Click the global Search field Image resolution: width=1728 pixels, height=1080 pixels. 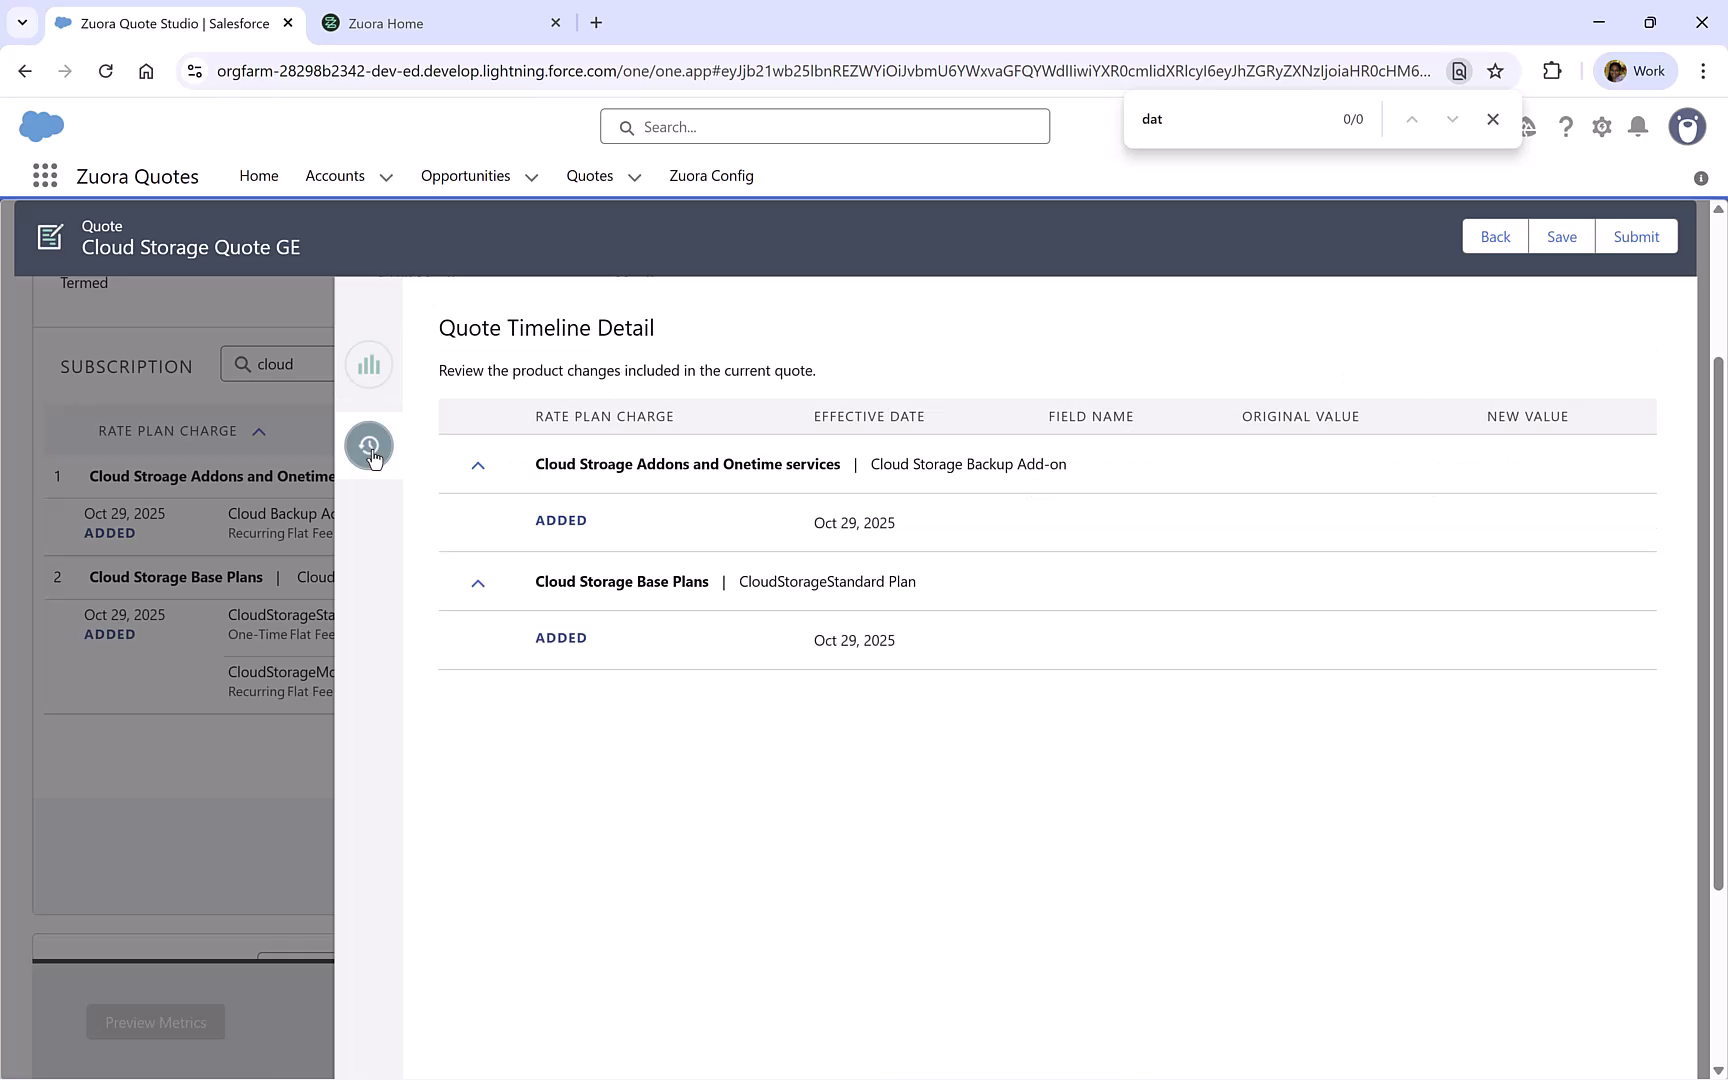(x=824, y=126)
